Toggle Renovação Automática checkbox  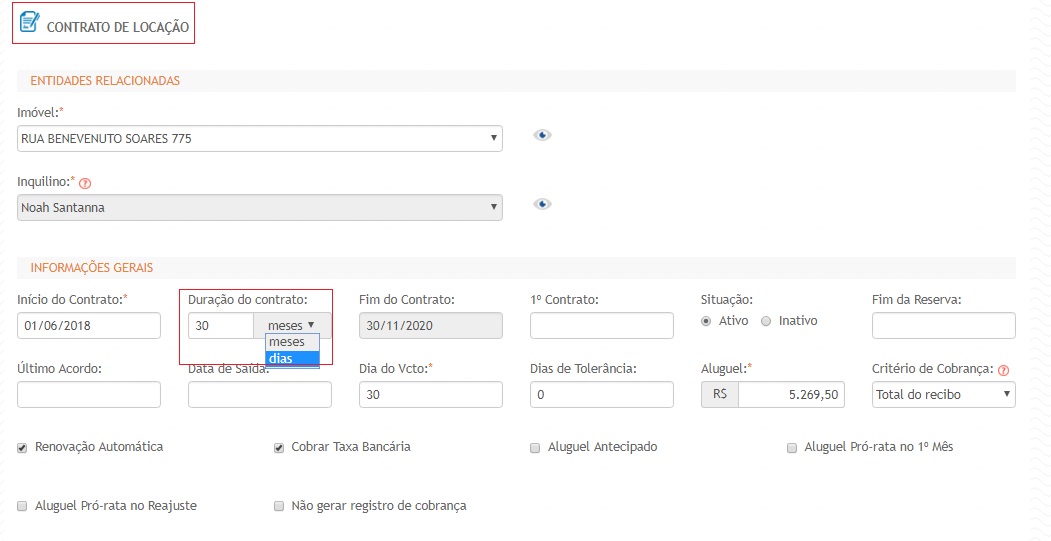pyautogui.click(x=22, y=448)
